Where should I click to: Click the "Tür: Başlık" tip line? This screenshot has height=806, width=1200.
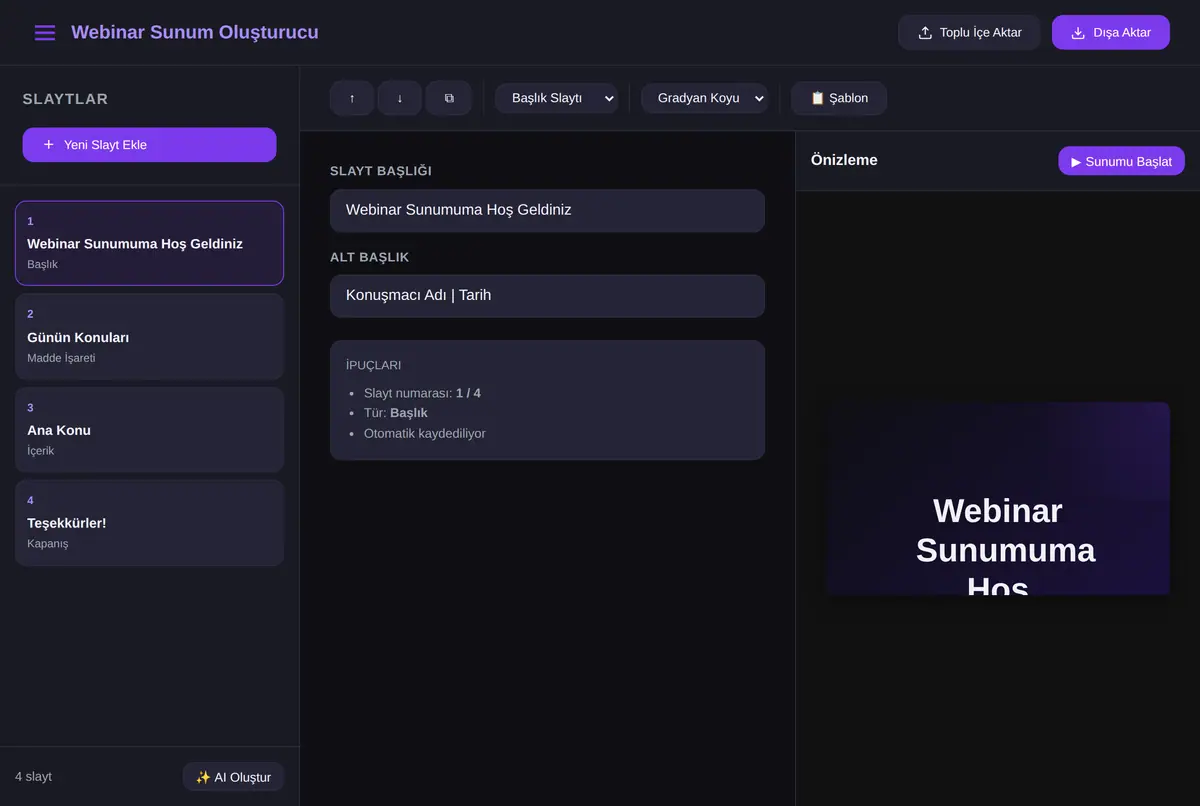point(396,413)
